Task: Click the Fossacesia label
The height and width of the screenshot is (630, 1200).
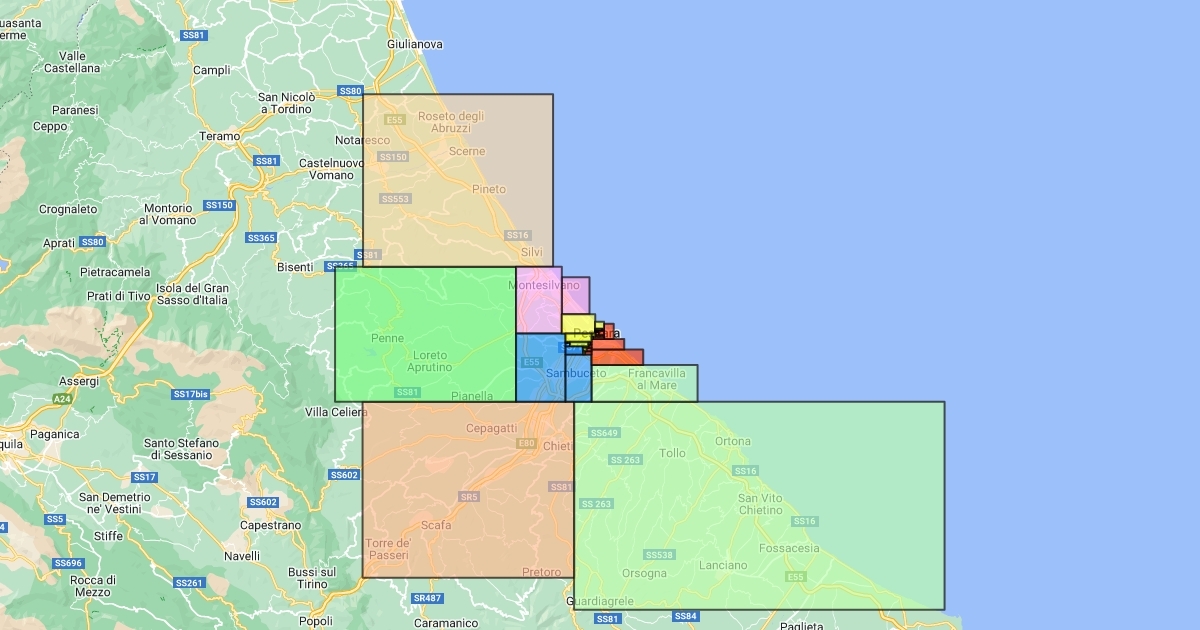Action: (x=789, y=548)
